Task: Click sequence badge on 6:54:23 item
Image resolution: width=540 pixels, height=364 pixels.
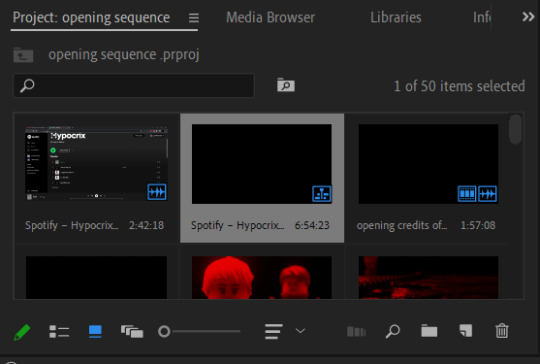Action: (322, 194)
